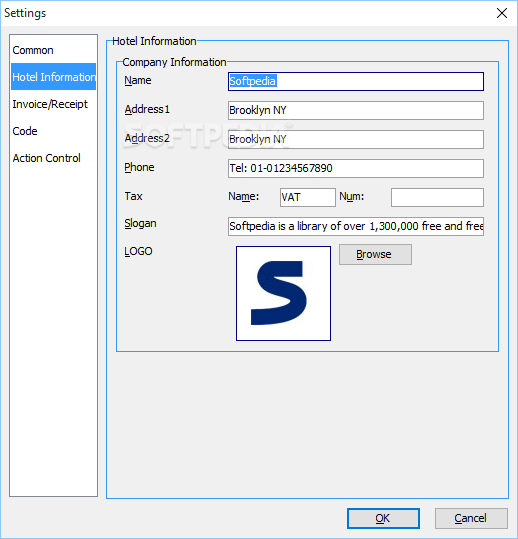
Task: Switch to Action Control settings
Action: click(x=53, y=158)
